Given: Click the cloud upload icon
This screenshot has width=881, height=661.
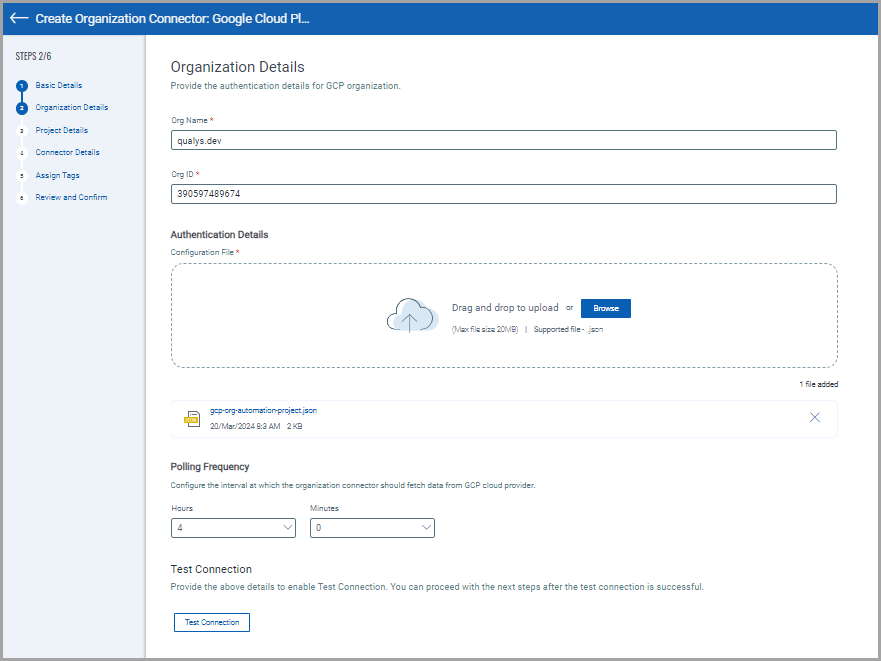Looking at the screenshot, I should coord(412,315).
